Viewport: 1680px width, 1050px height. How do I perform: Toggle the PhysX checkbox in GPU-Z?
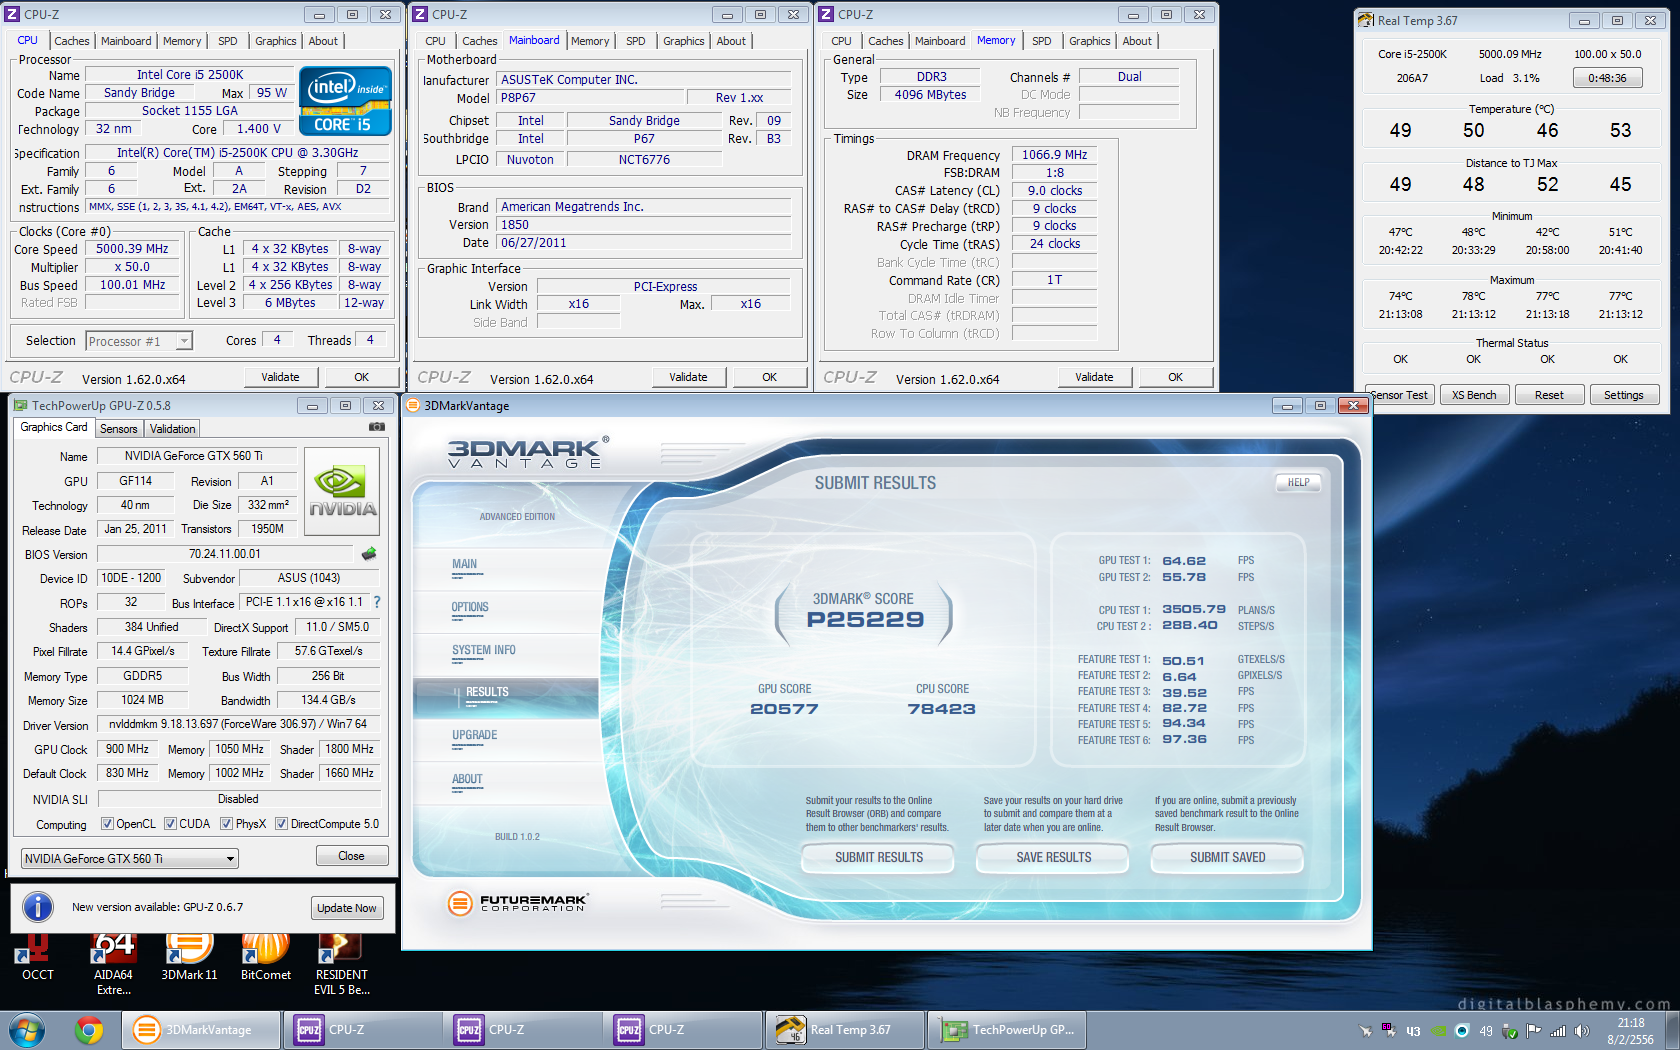click(226, 824)
